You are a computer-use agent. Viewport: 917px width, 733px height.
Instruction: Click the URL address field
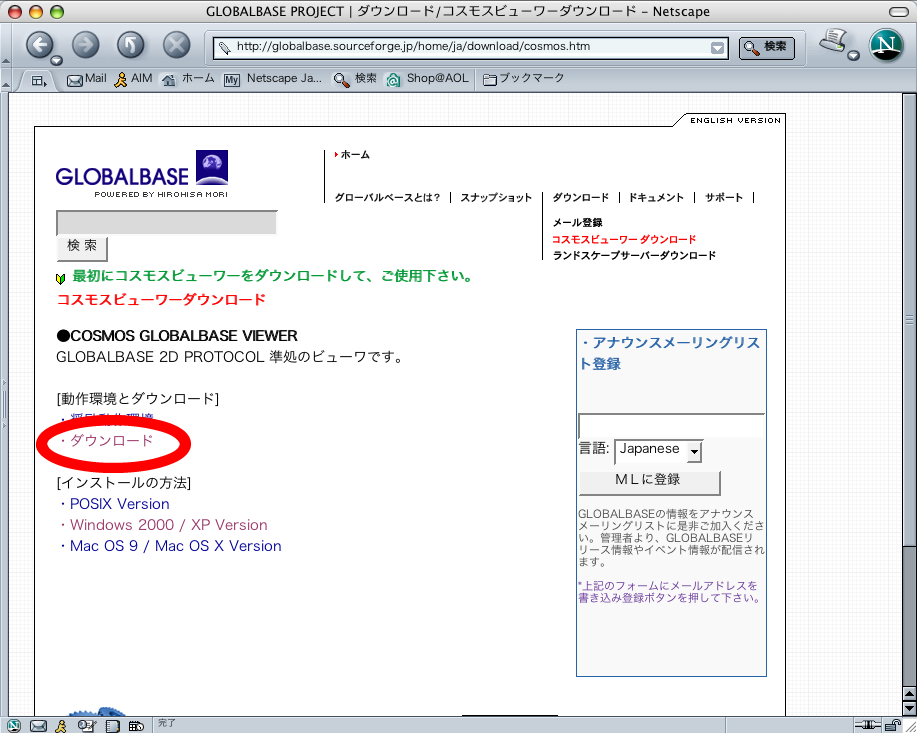471,47
